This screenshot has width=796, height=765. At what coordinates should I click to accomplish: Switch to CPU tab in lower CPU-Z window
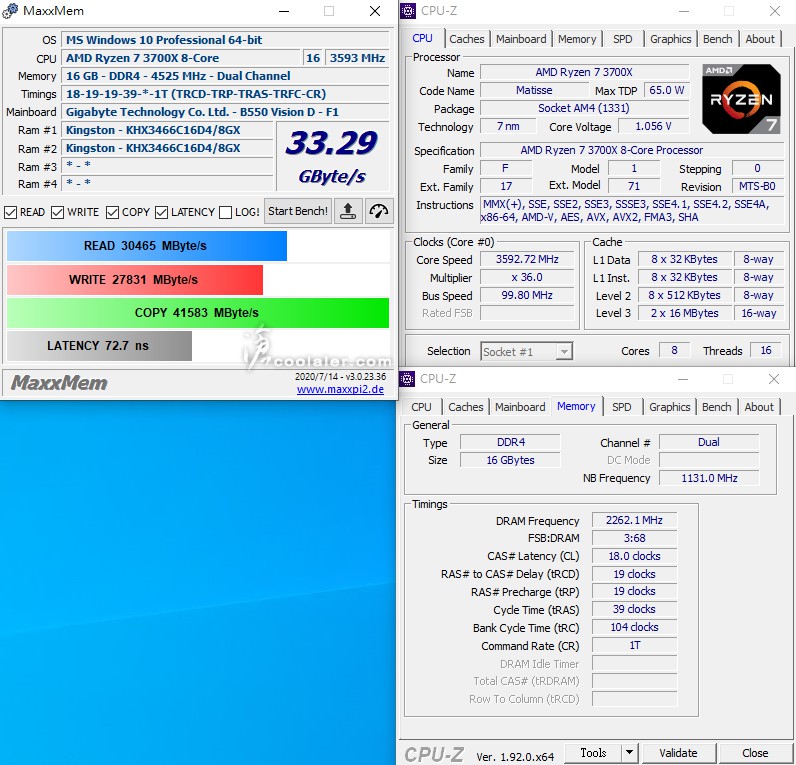[421, 407]
